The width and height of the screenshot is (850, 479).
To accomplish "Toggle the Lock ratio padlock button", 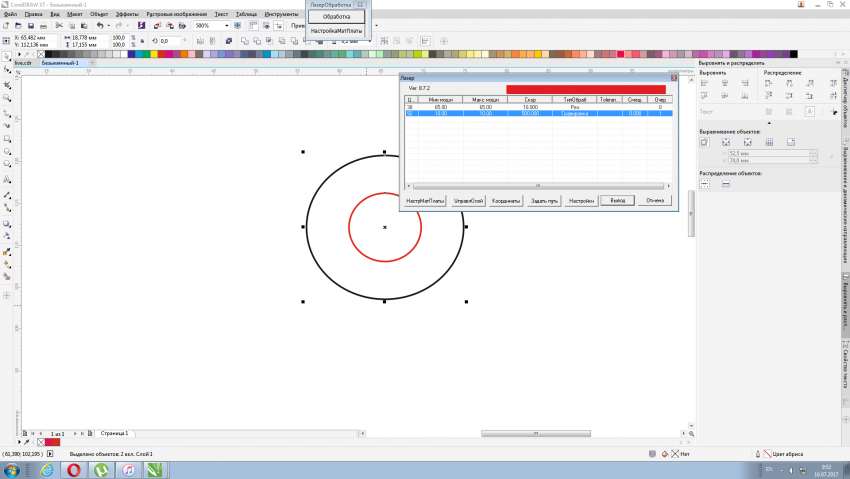I will click(144, 40).
